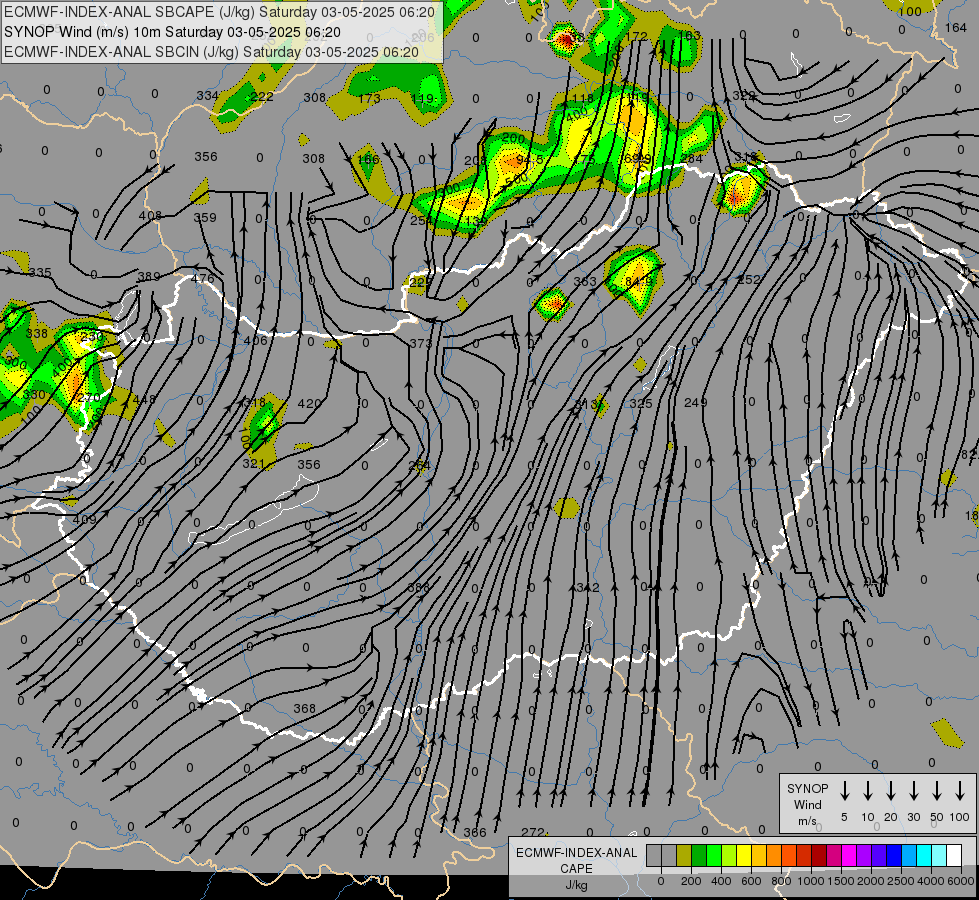Click the 30 m/s wind arrow symbol
The image size is (979, 900).
pos(913,791)
